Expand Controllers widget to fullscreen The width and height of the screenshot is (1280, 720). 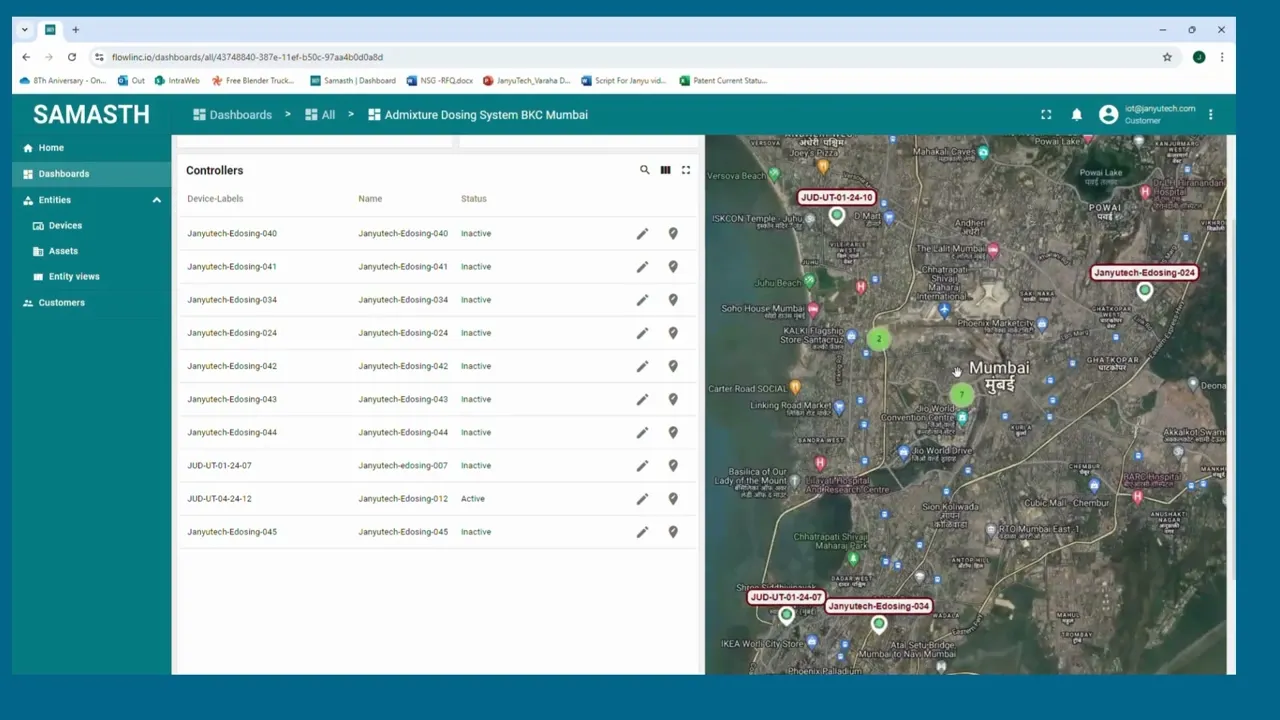coord(686,170)
